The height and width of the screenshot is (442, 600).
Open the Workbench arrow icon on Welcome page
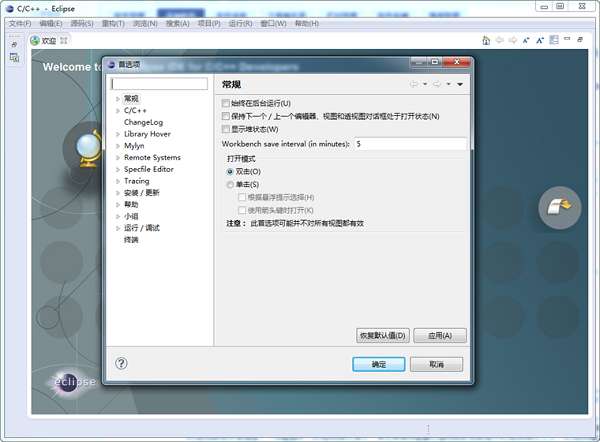pos(559,207)
